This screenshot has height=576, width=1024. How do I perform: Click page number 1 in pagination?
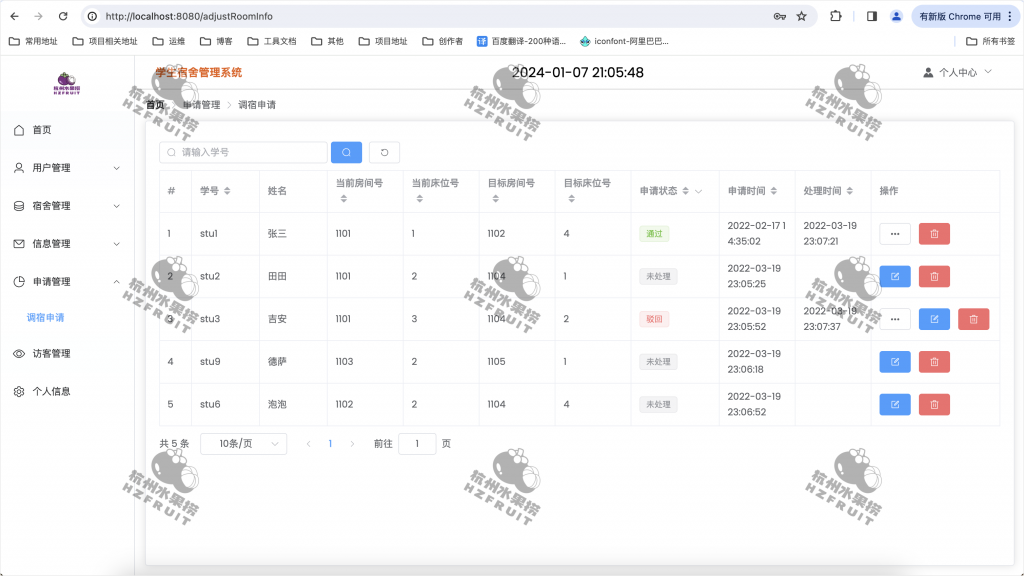(331, 443)
